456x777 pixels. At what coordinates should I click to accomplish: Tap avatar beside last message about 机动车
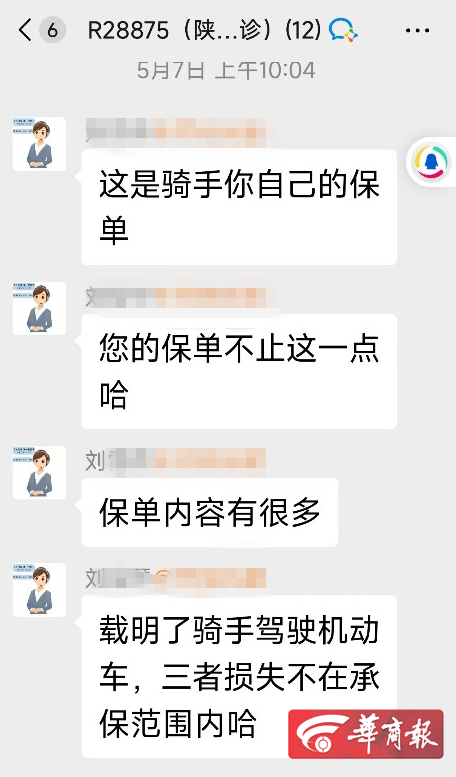tap(39, 590)
